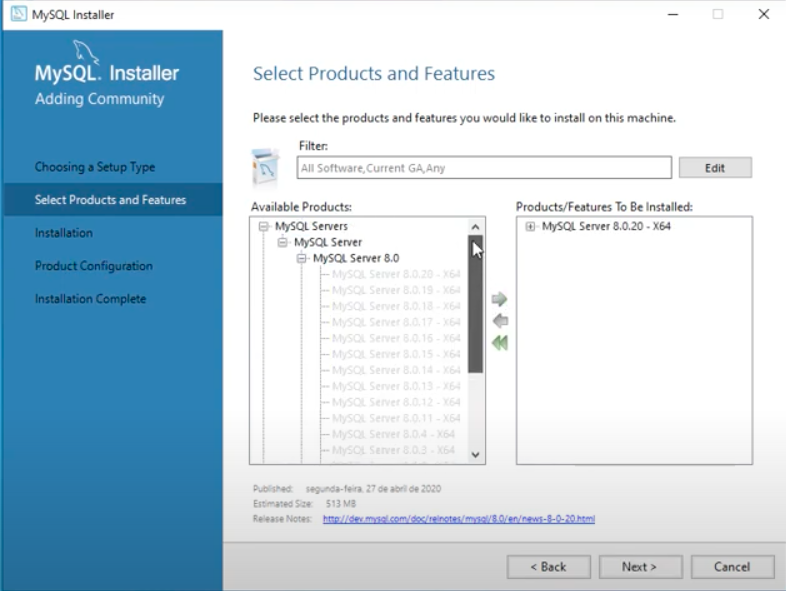Open the release notes hyperlink
This screenshot has width=786, height=591.
click(x=459, y=519)
